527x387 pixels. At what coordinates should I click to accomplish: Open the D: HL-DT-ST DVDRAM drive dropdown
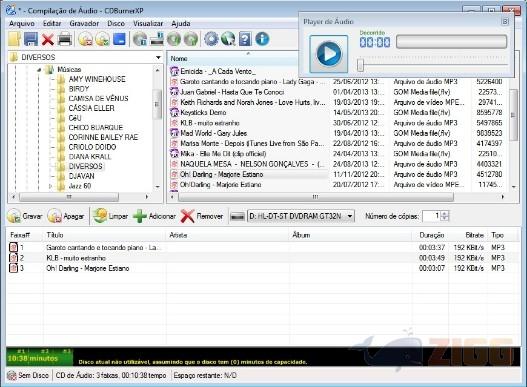coord(301,216)
